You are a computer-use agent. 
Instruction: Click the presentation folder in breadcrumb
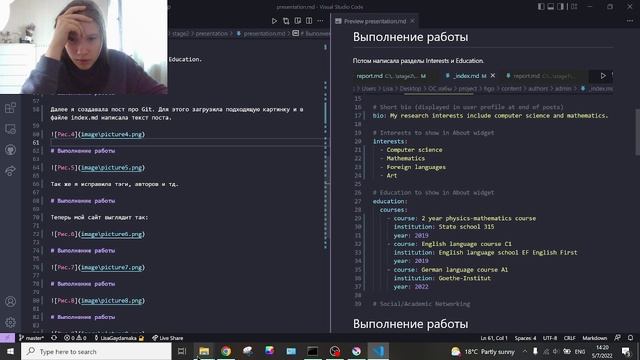point(211,33)
